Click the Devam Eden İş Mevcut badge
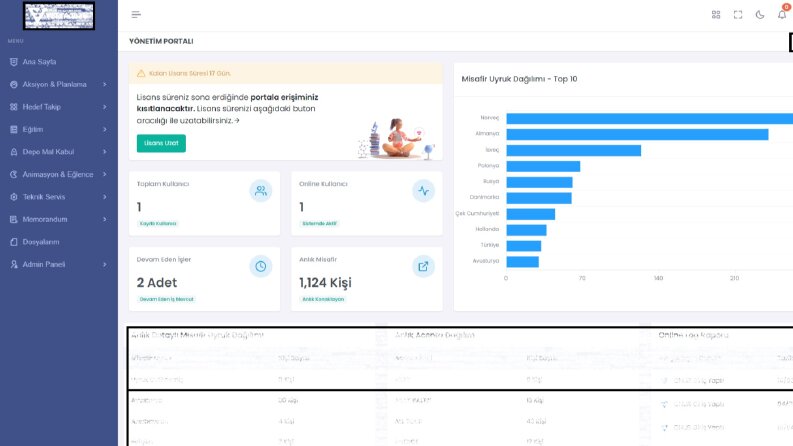The height and width of the screenshot is (446, 793). pos(166,299)
